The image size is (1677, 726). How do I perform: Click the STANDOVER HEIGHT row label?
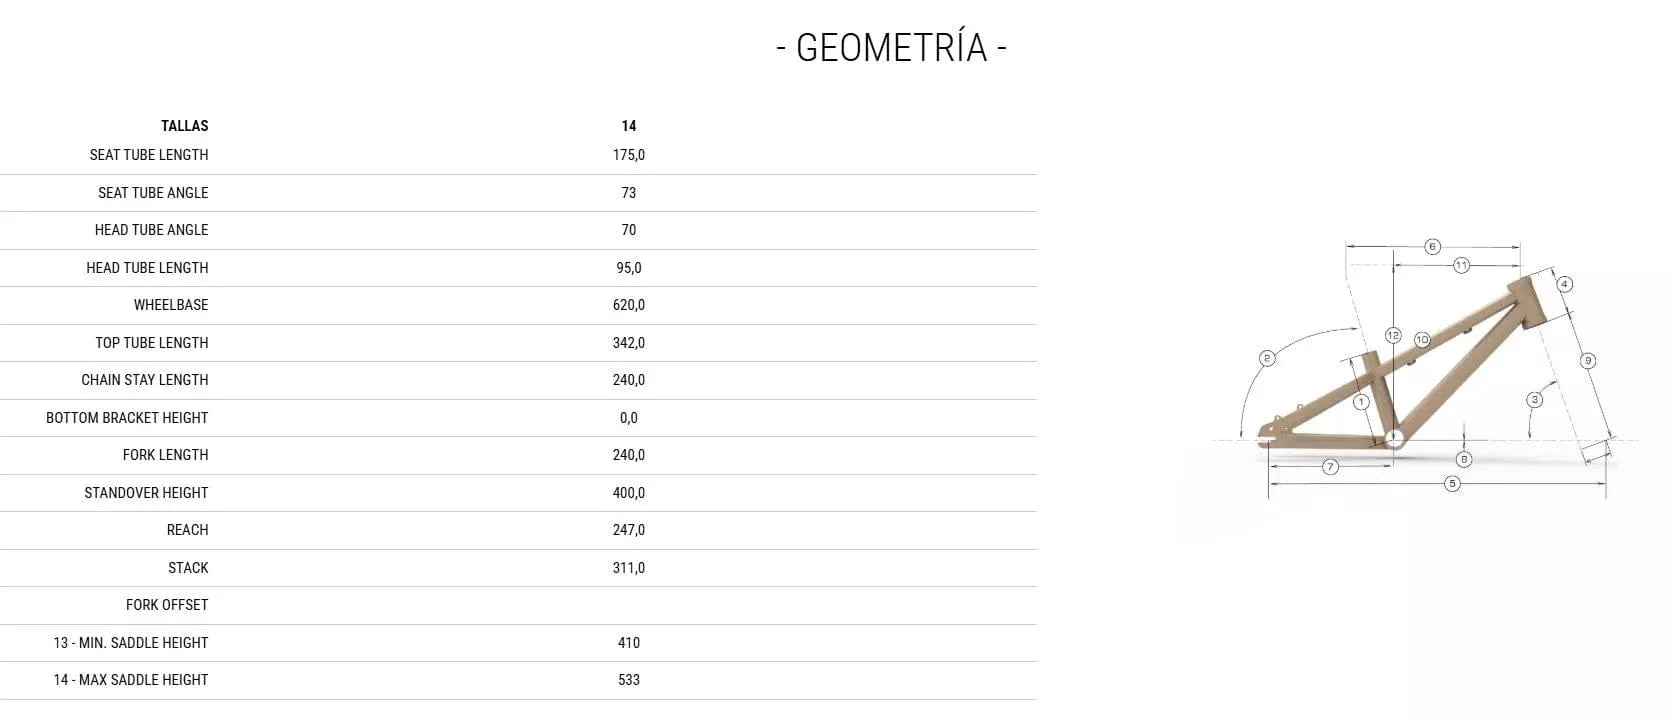click(146, 493)
